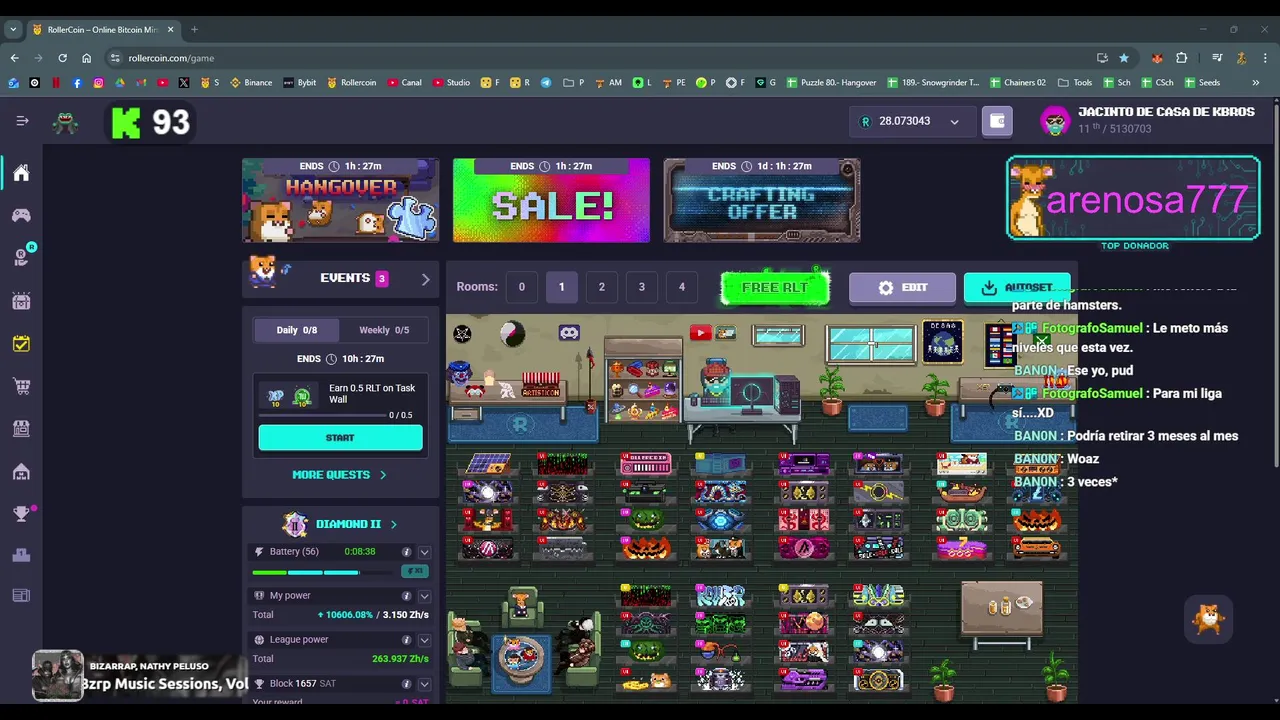Click the Block 1657 info icon
This screenshot has height=720, width=1280.
(406, 684)
